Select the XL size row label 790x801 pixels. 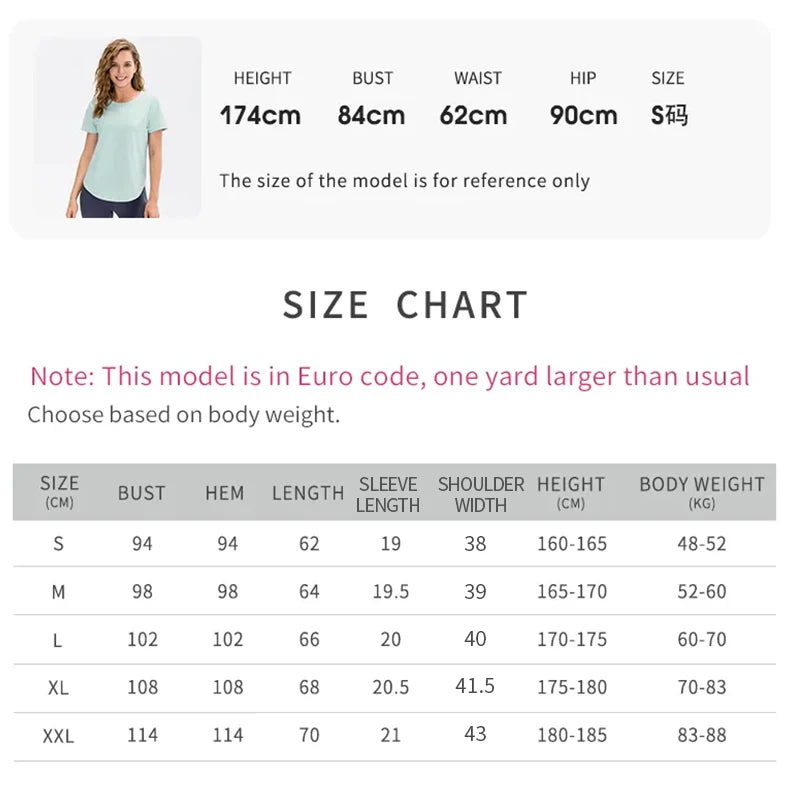tap(58, 688)
